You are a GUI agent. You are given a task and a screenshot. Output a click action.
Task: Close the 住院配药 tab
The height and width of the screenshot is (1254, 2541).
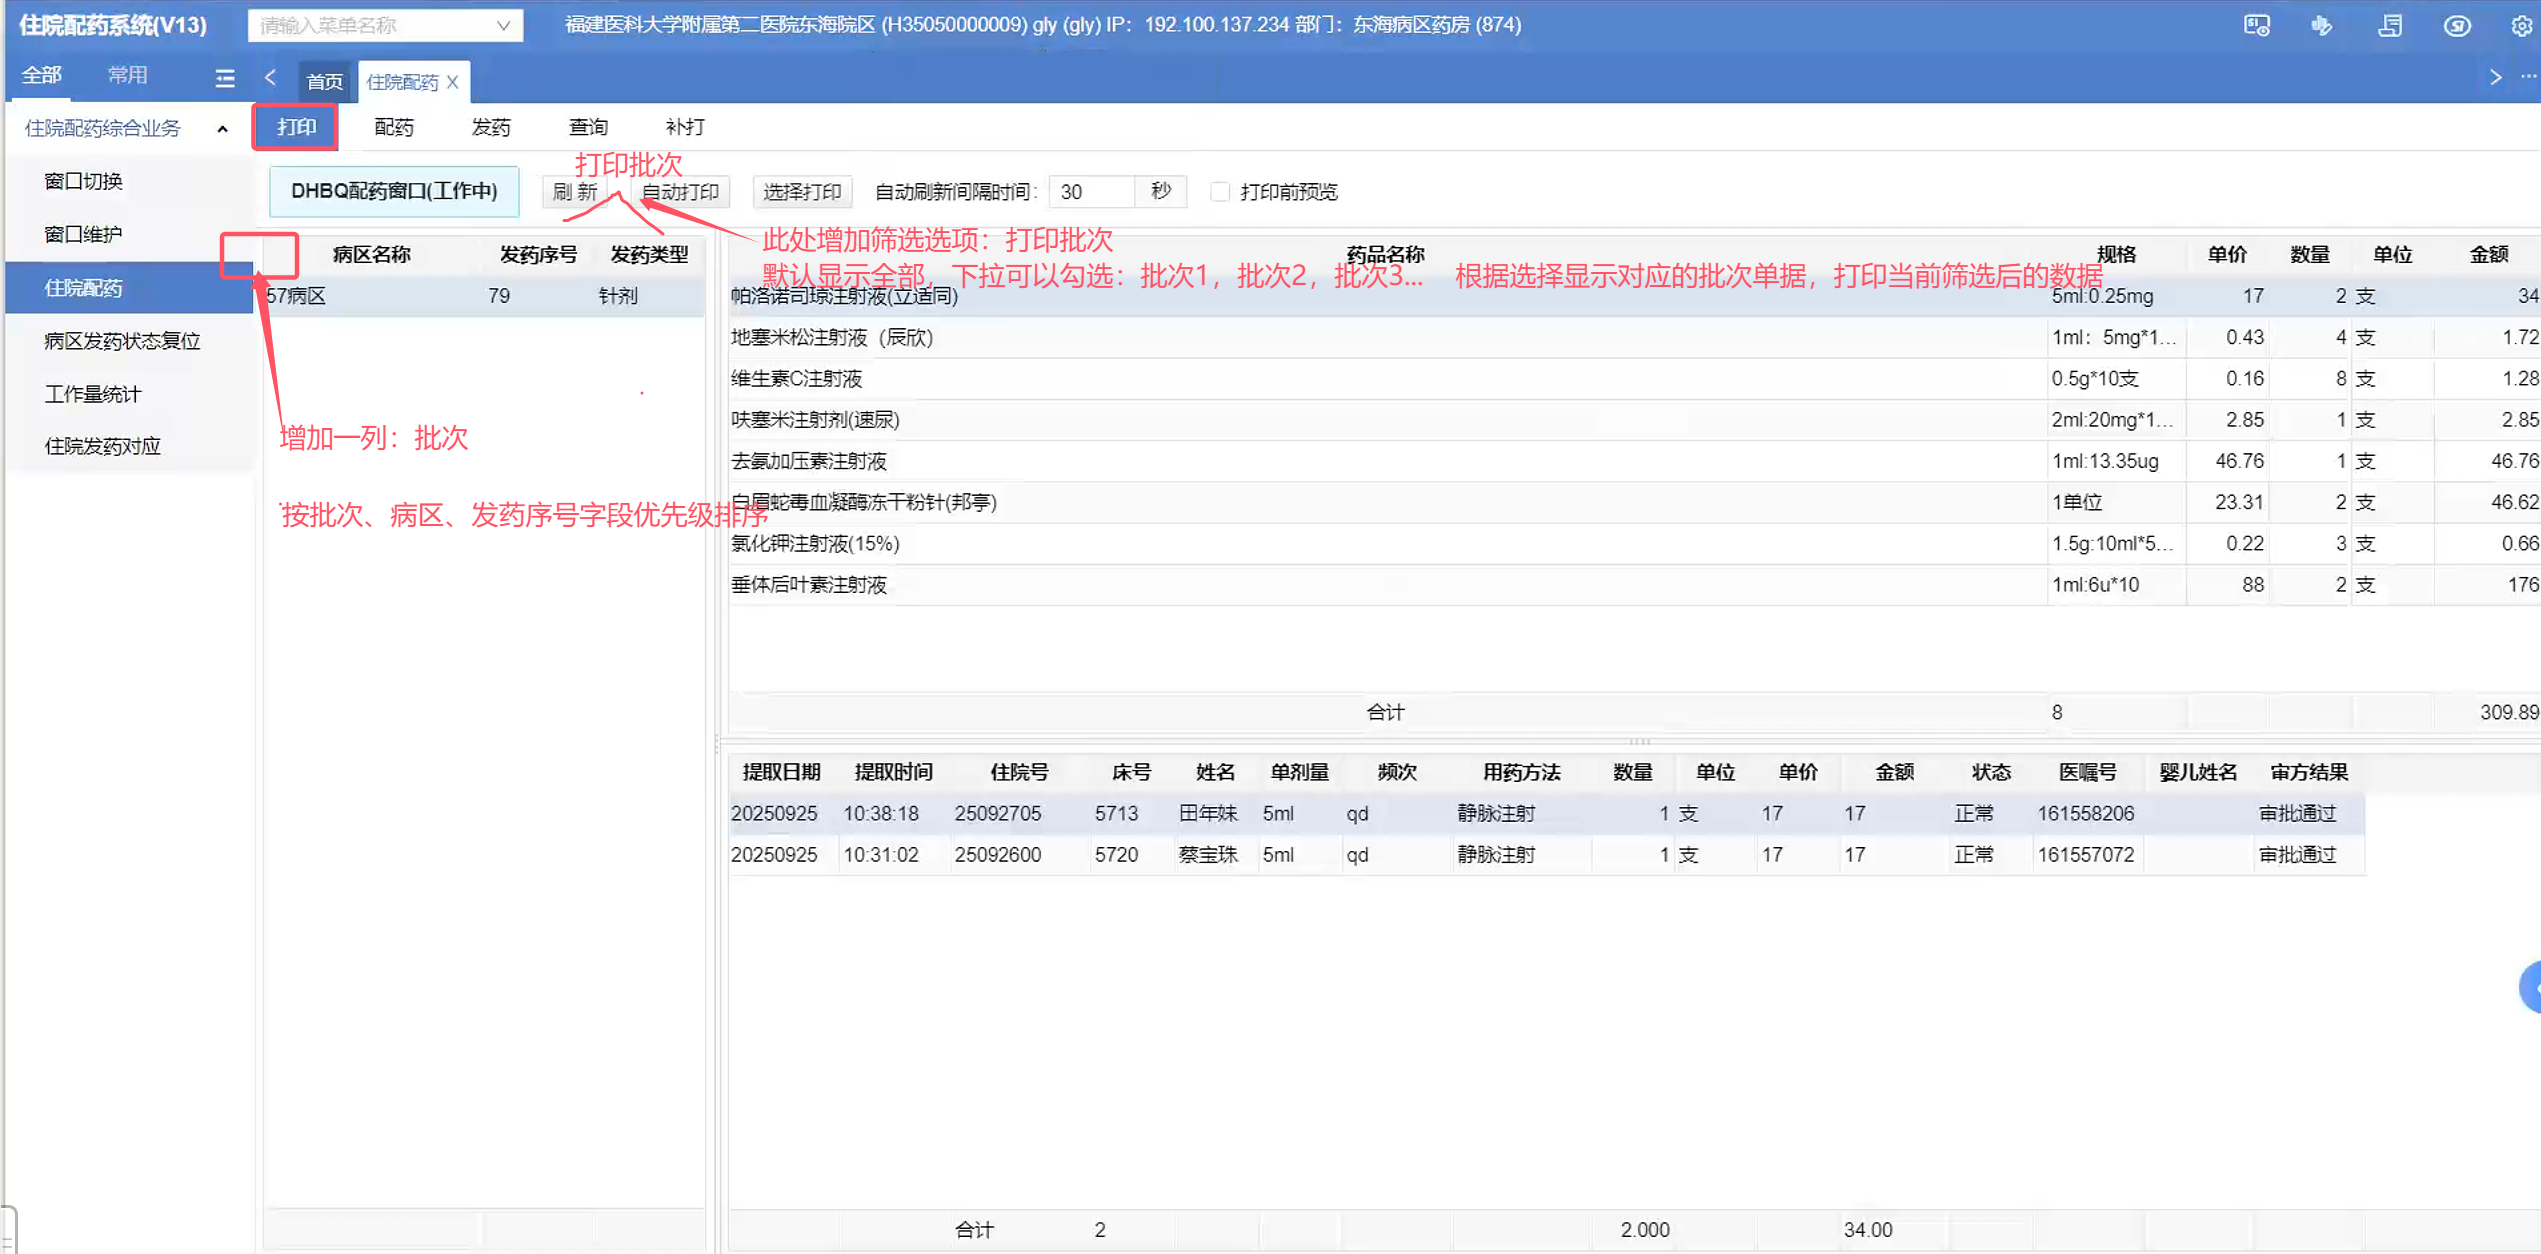point(453,82)
